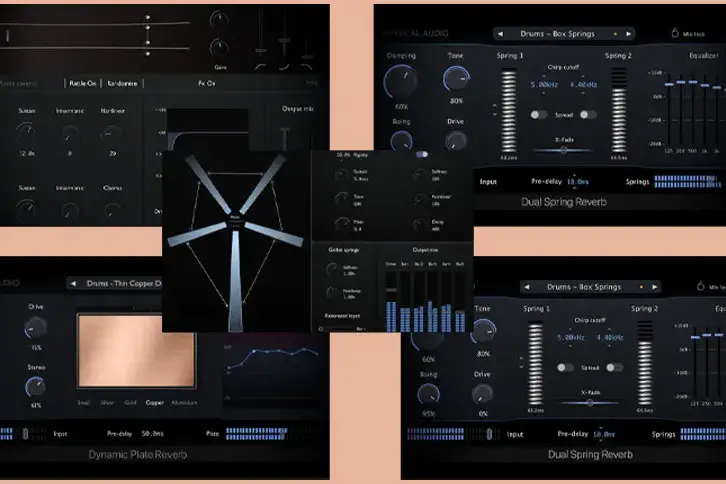
Task: Click the Decay knob in center plugin
Action: pos(420,225)
